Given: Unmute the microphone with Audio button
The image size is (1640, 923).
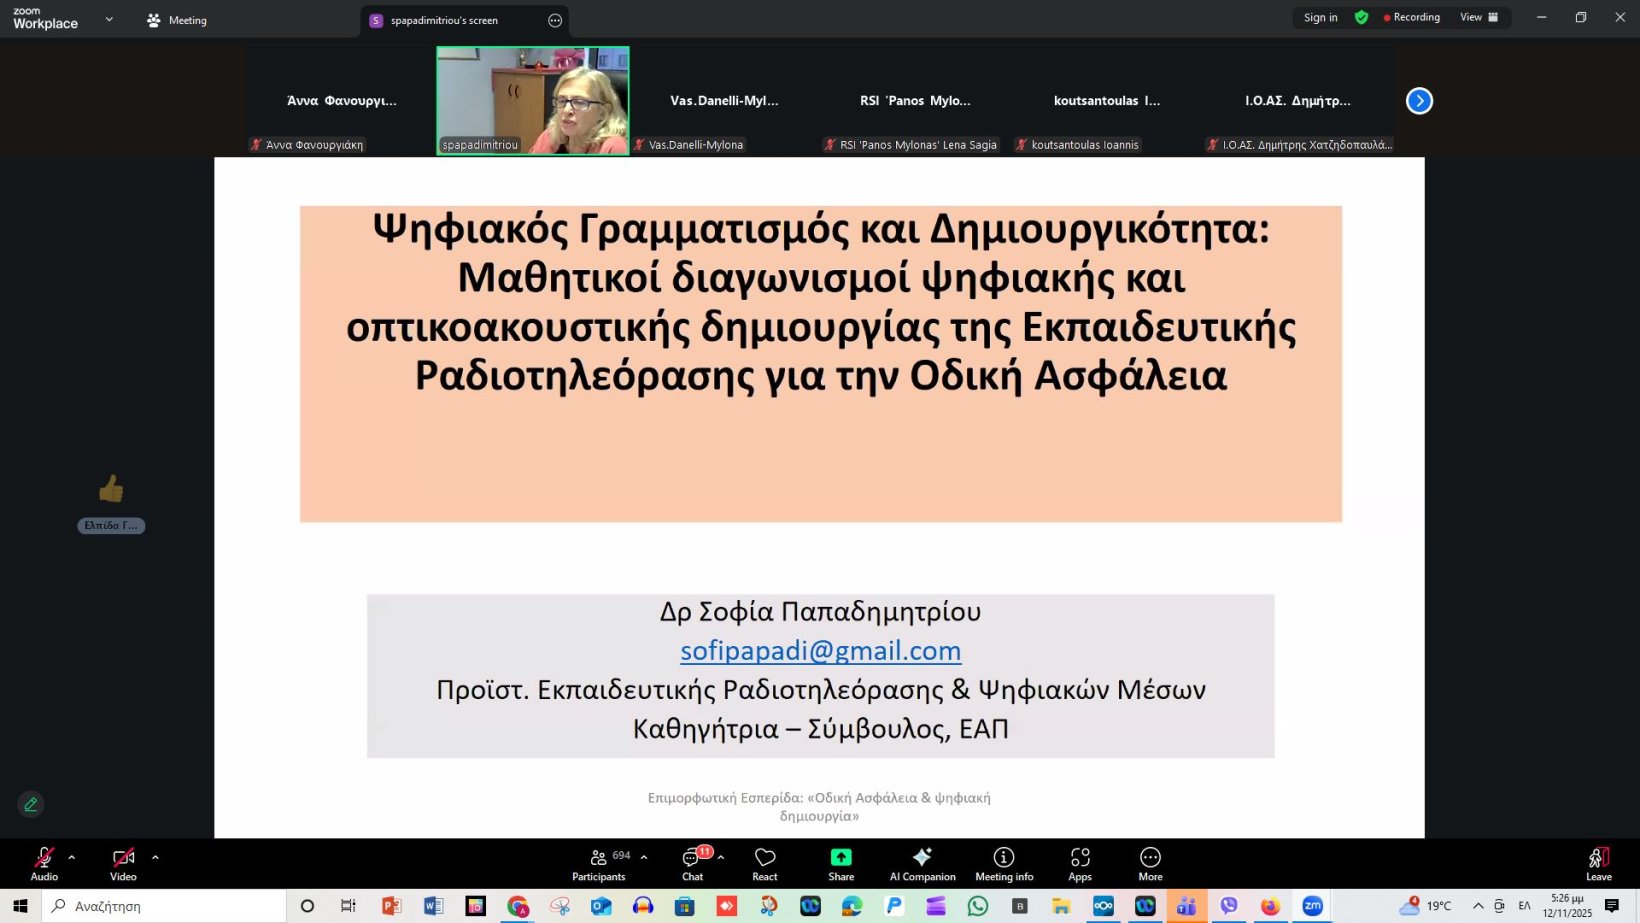Looking at the screenshot, I should (x=44, y=864).
